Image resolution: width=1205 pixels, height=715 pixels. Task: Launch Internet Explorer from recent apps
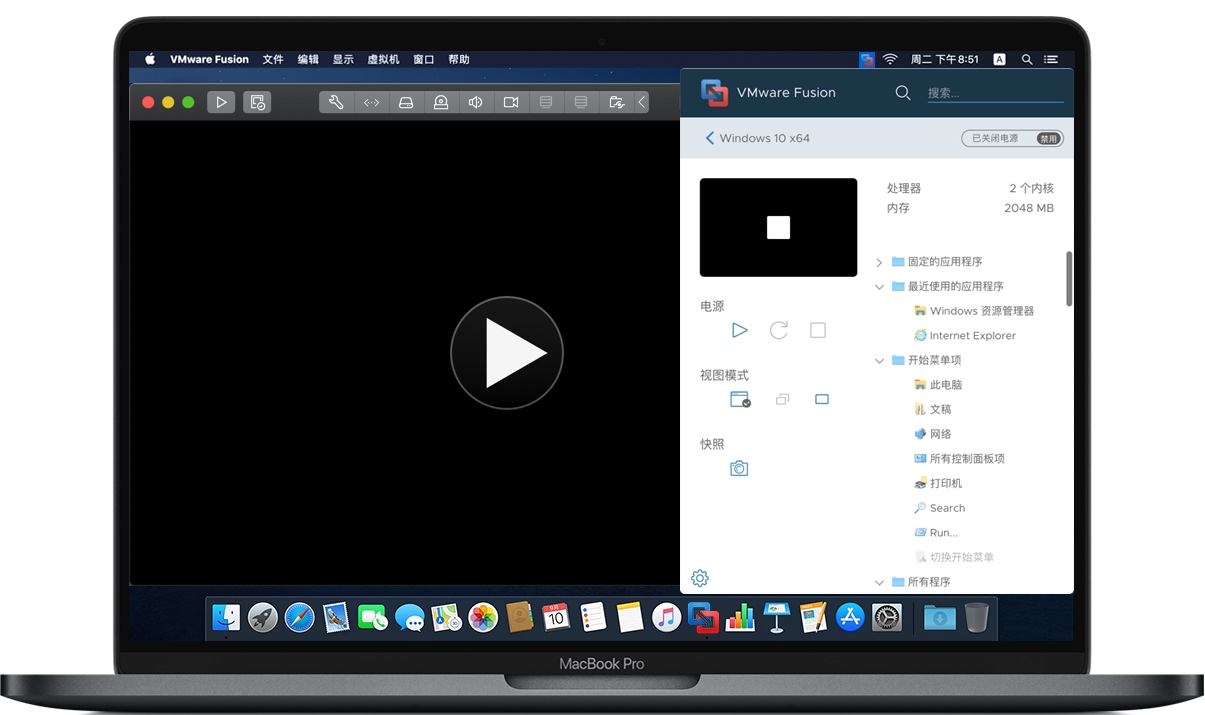[972, 336]
